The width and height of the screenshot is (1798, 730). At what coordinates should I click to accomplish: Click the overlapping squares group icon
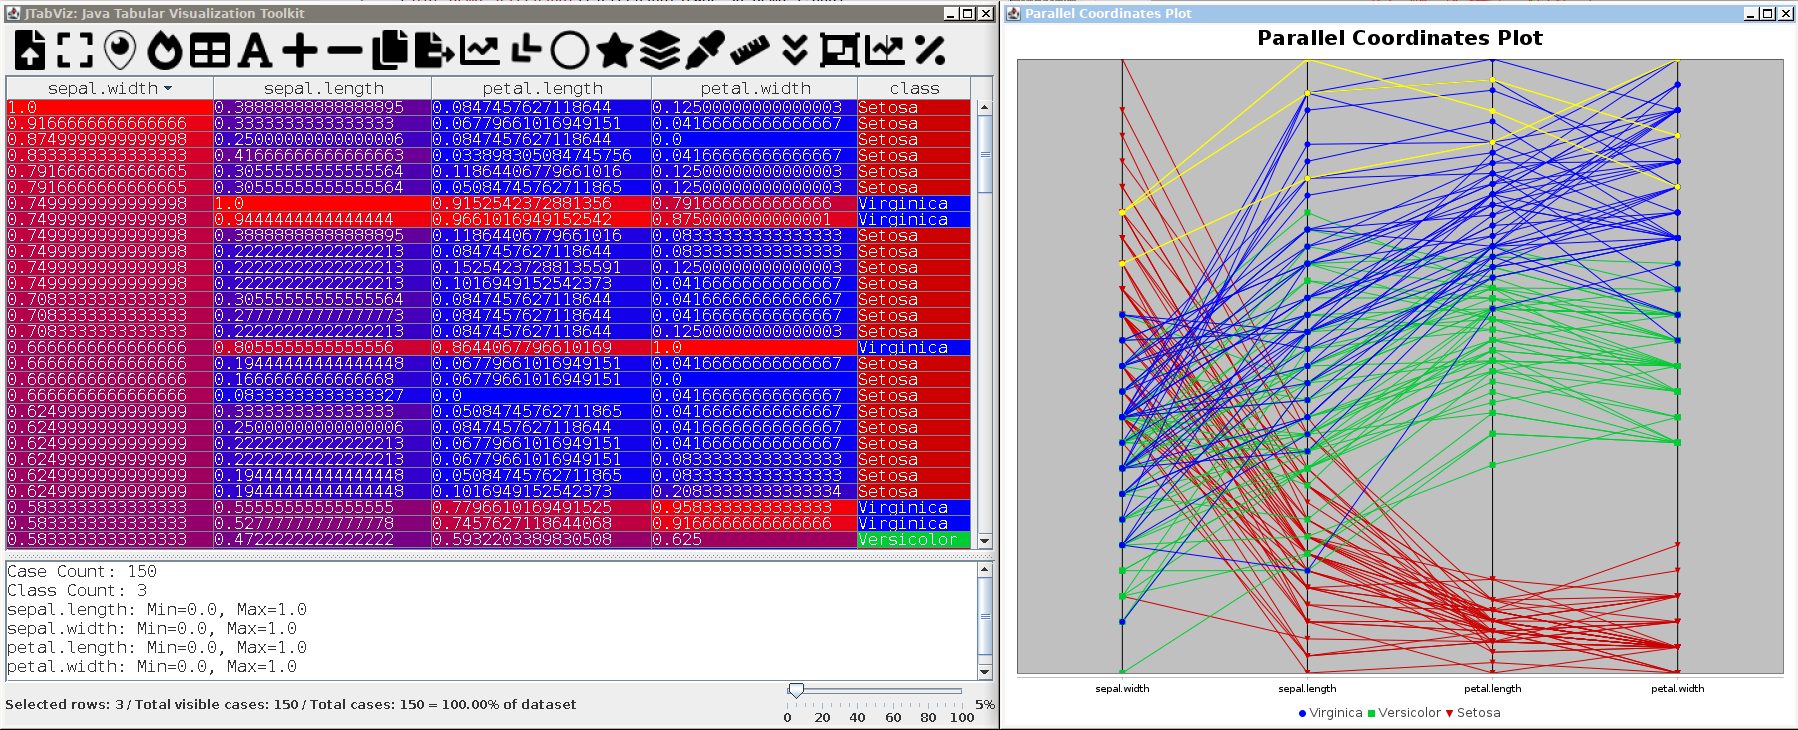[x=840, y=50]
